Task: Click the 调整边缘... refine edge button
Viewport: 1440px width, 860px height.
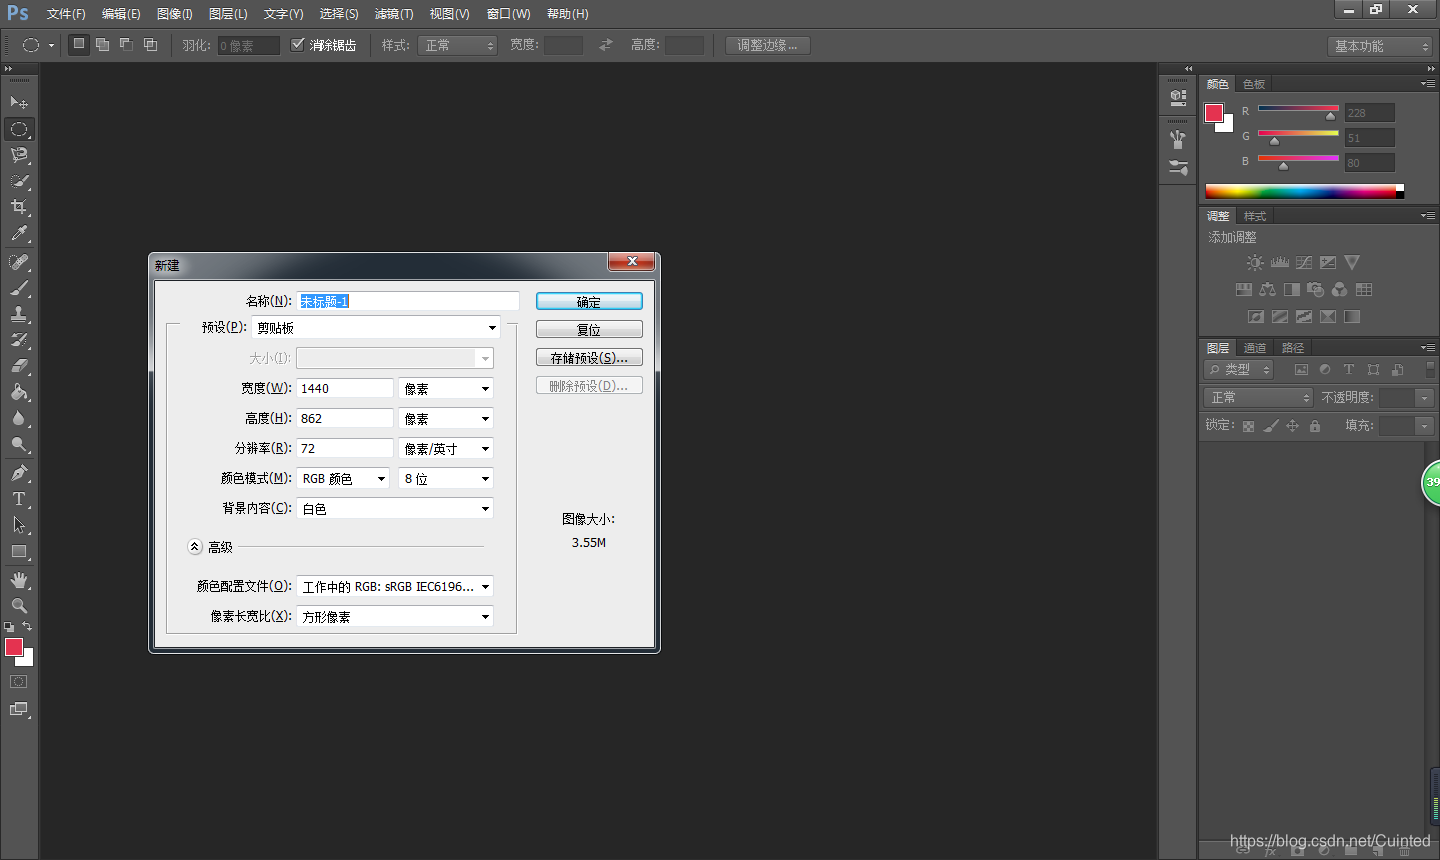Action: [768, 45]
